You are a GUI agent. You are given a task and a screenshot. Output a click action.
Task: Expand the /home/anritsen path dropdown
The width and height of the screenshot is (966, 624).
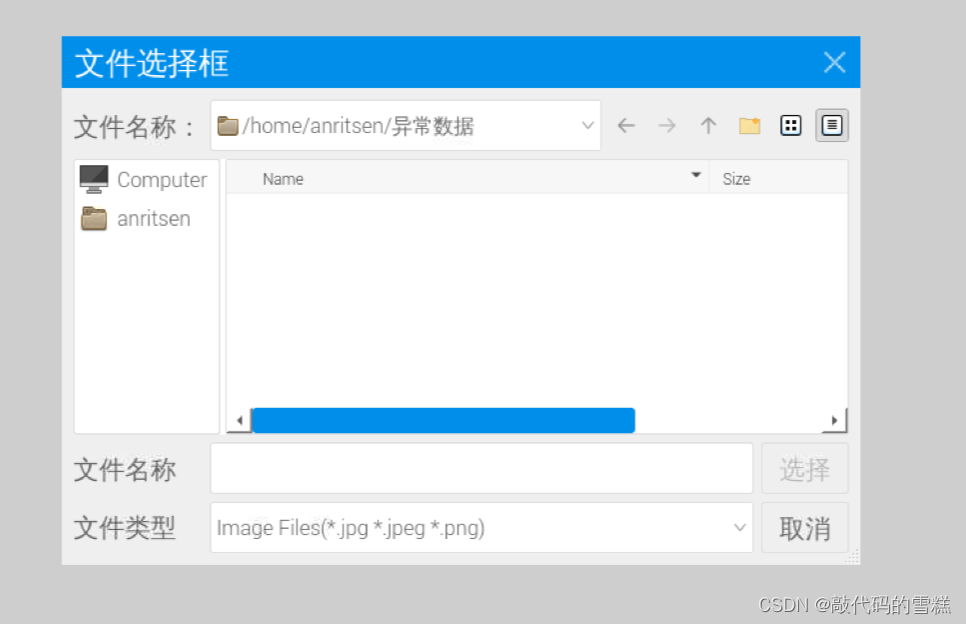coord(588,126)
